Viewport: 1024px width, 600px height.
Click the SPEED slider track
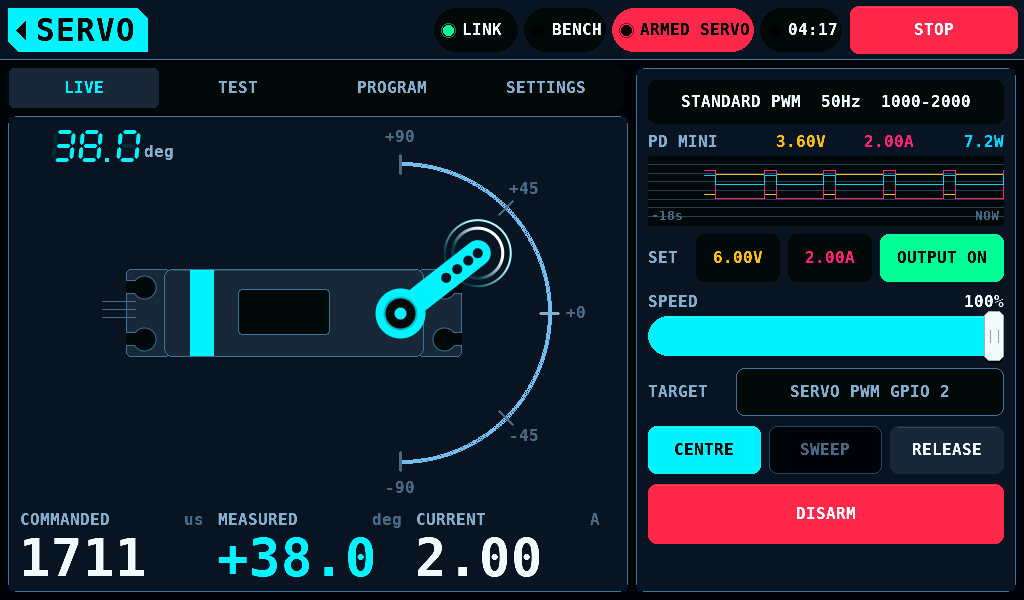[825, 336]
